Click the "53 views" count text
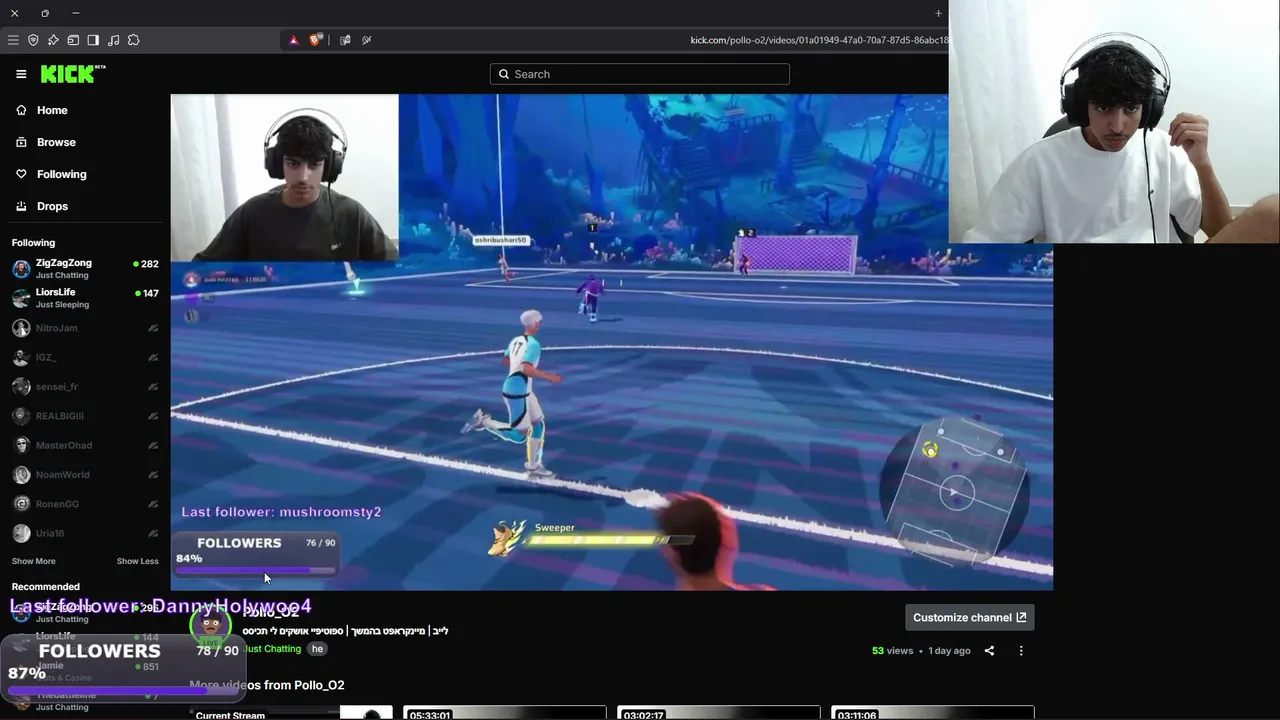 click(x=893, y=651)
